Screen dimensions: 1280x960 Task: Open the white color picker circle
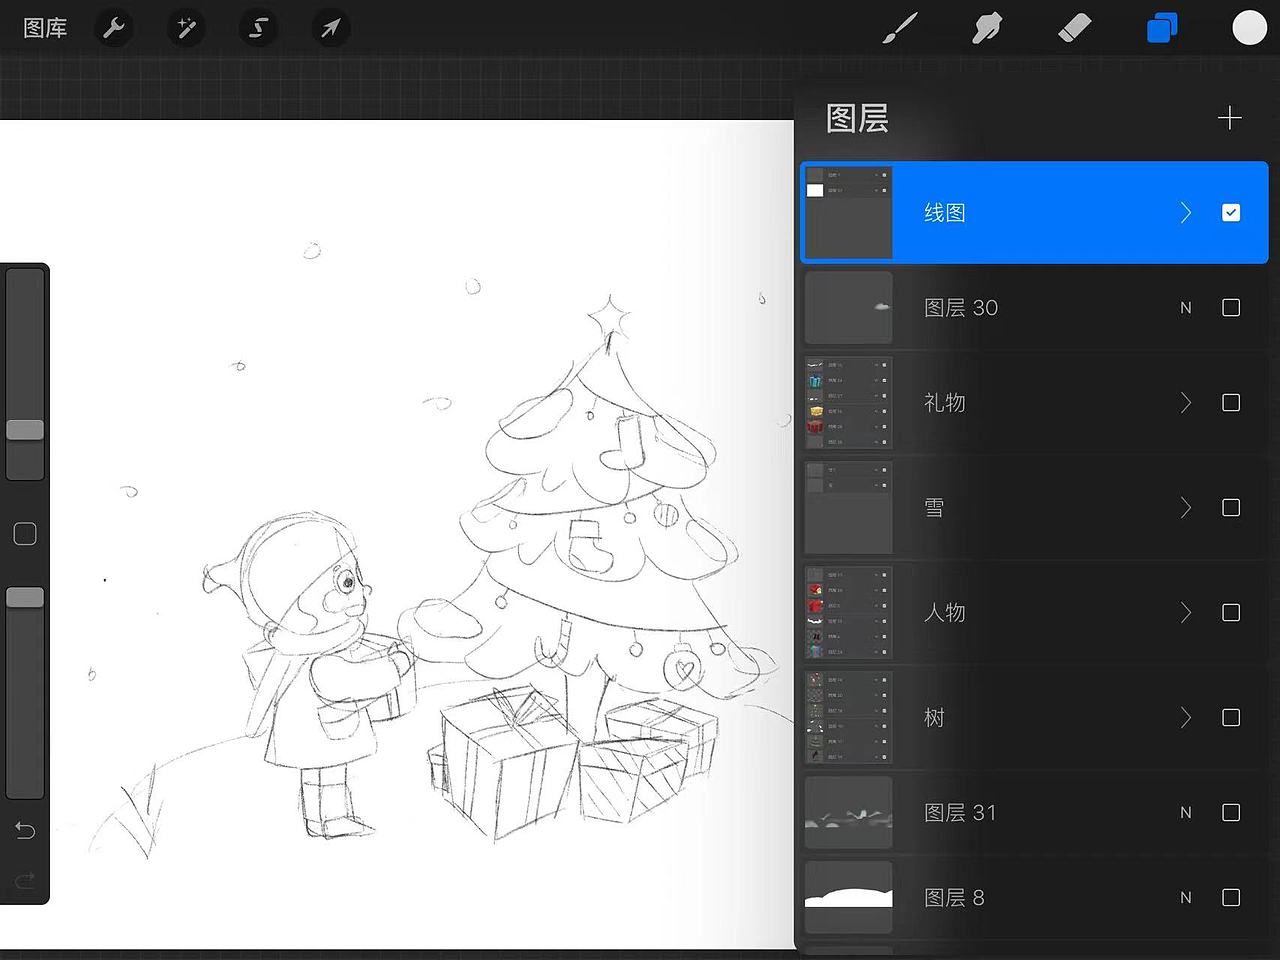coord(1249,28)
